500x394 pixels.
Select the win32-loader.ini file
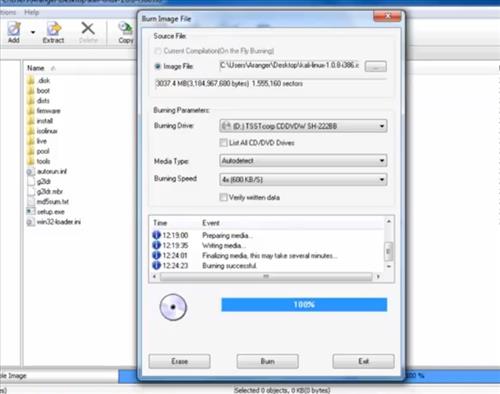coord(54,222)
